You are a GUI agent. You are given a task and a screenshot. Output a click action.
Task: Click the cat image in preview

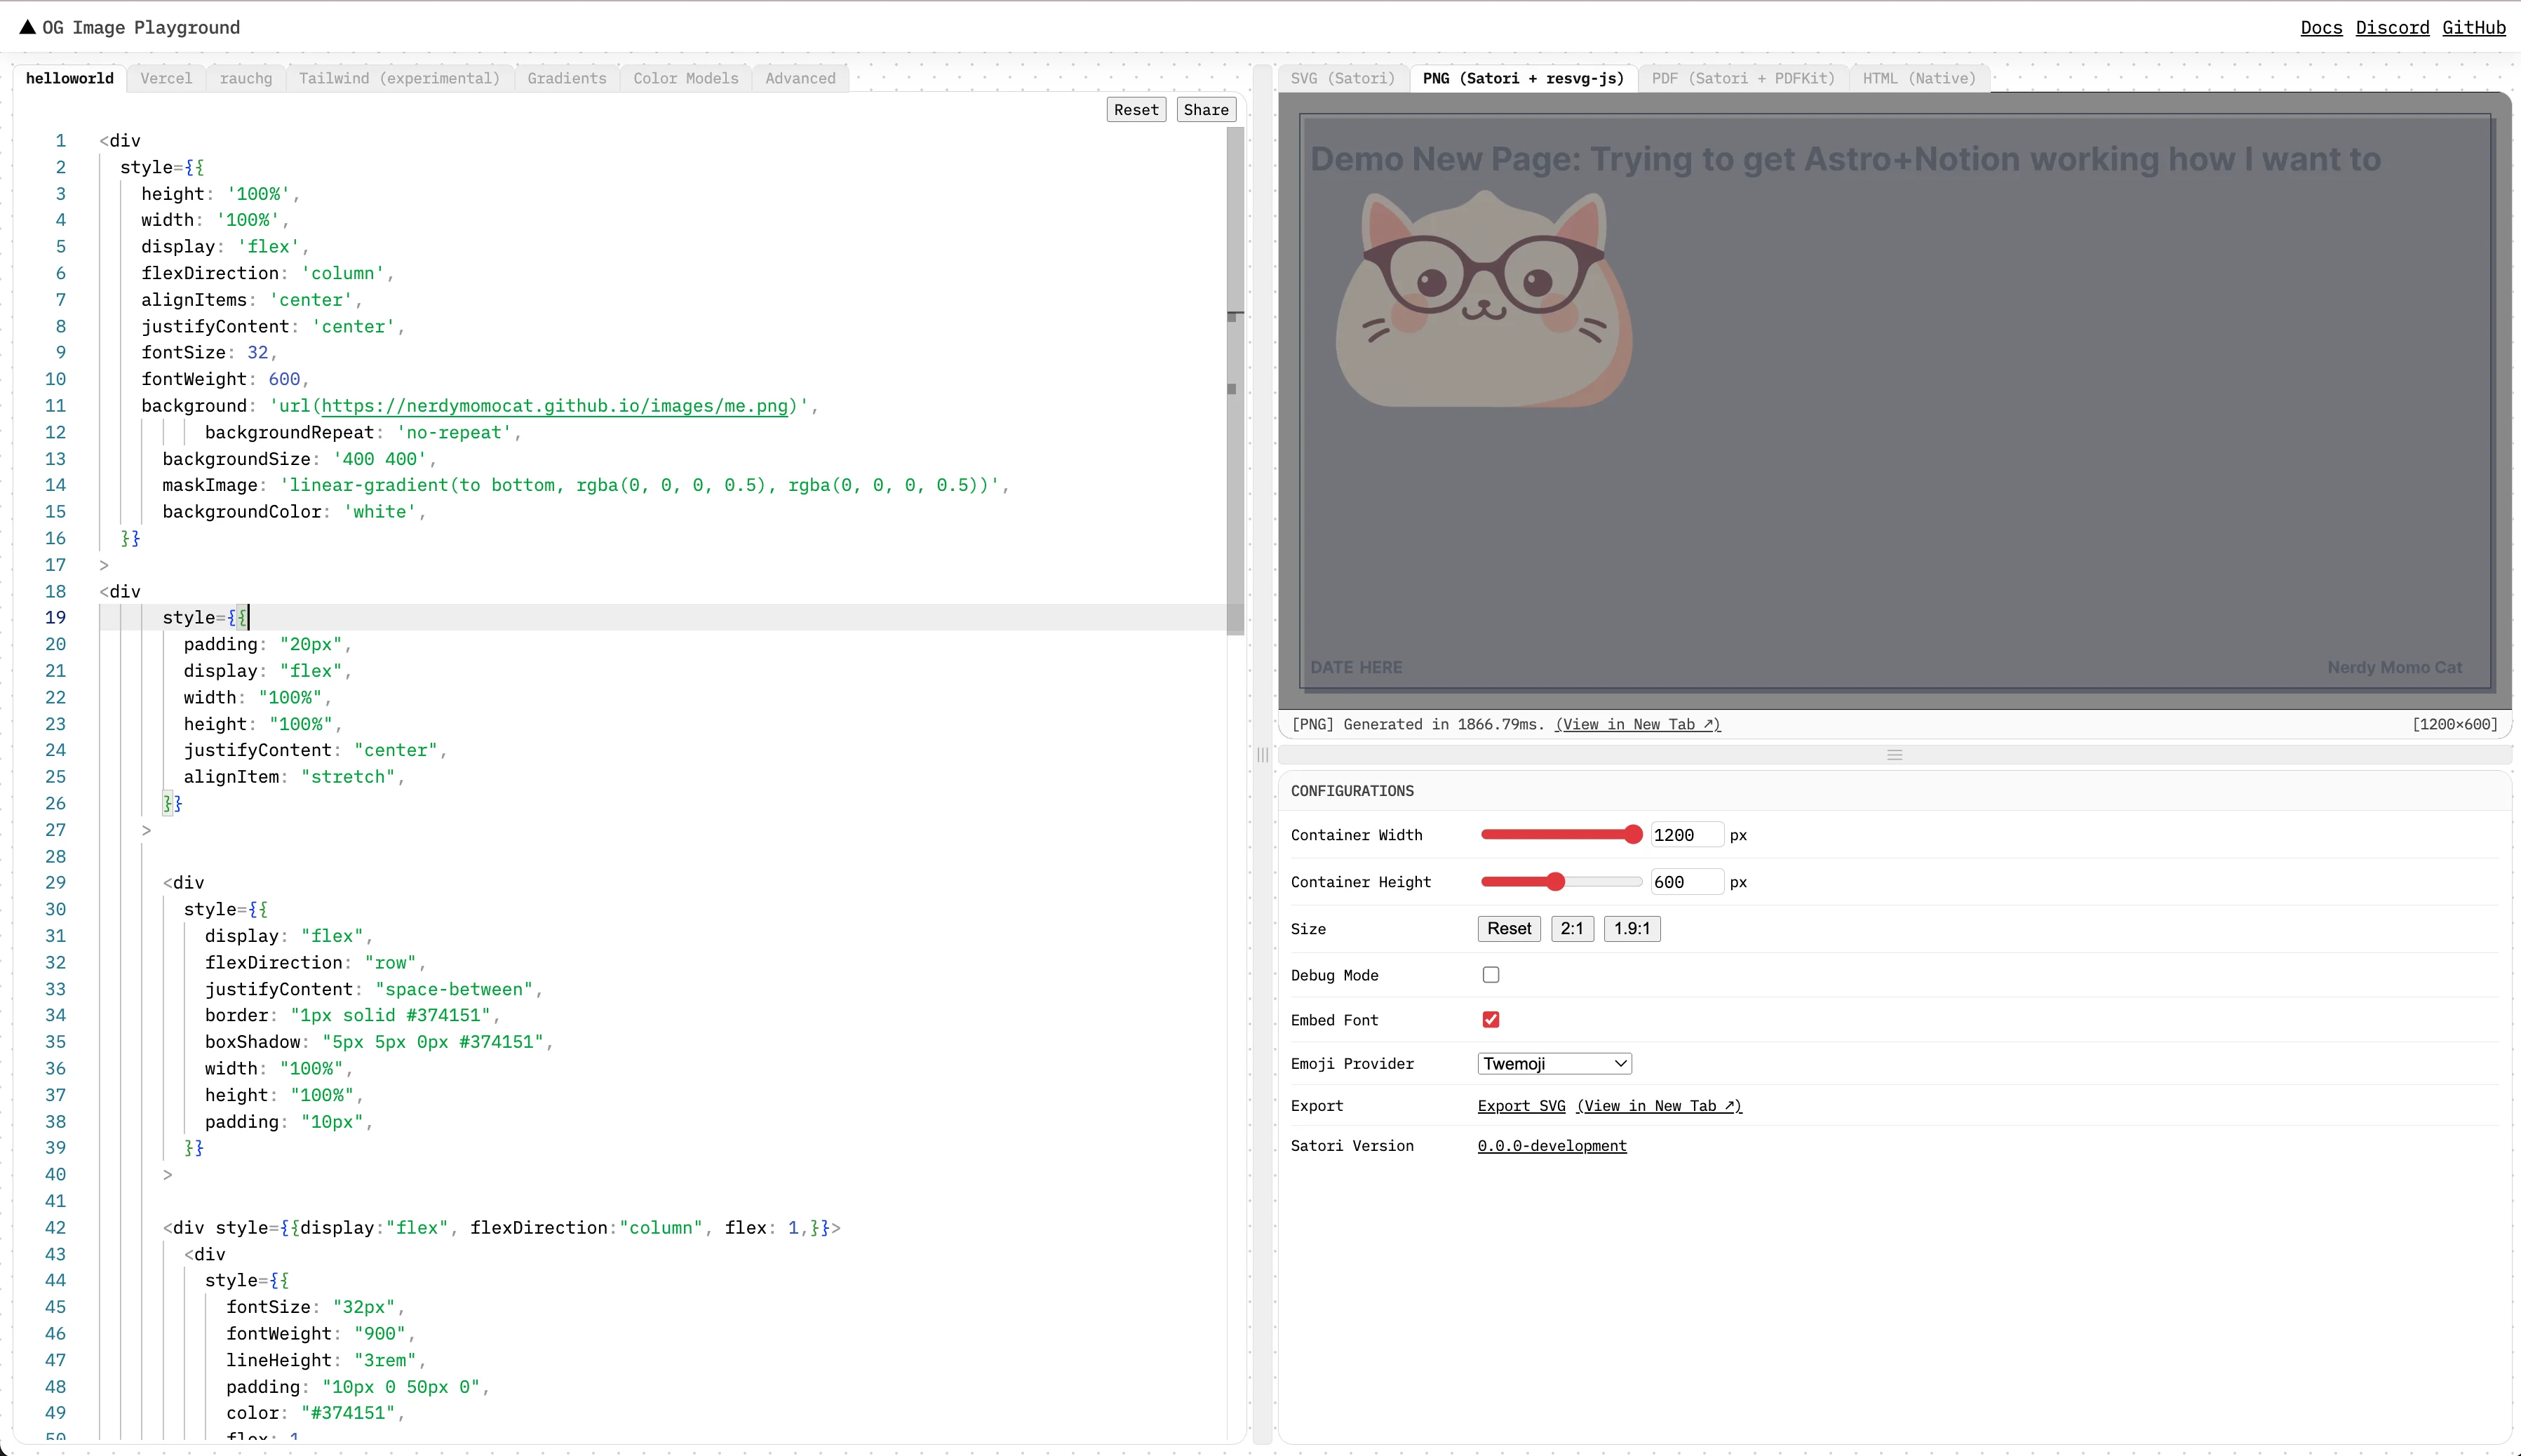pyautogui.click(x=1484, y=300)
